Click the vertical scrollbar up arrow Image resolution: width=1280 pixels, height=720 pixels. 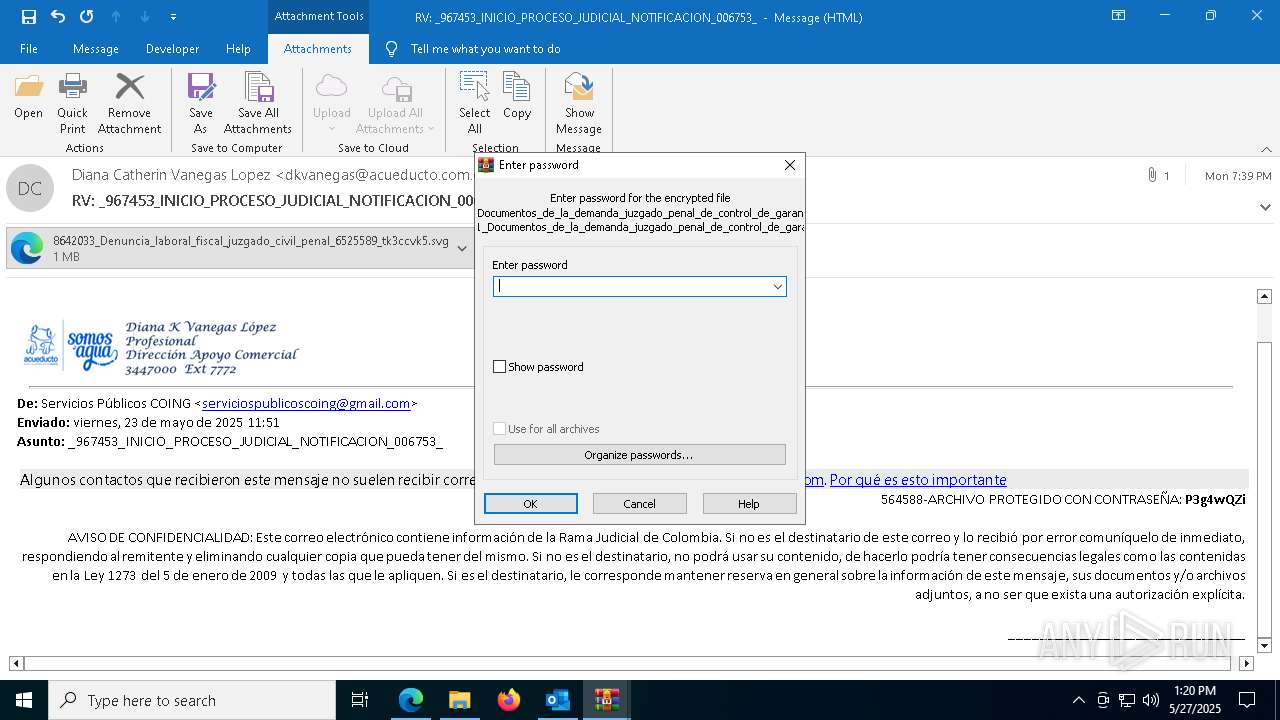point(1264,297)
